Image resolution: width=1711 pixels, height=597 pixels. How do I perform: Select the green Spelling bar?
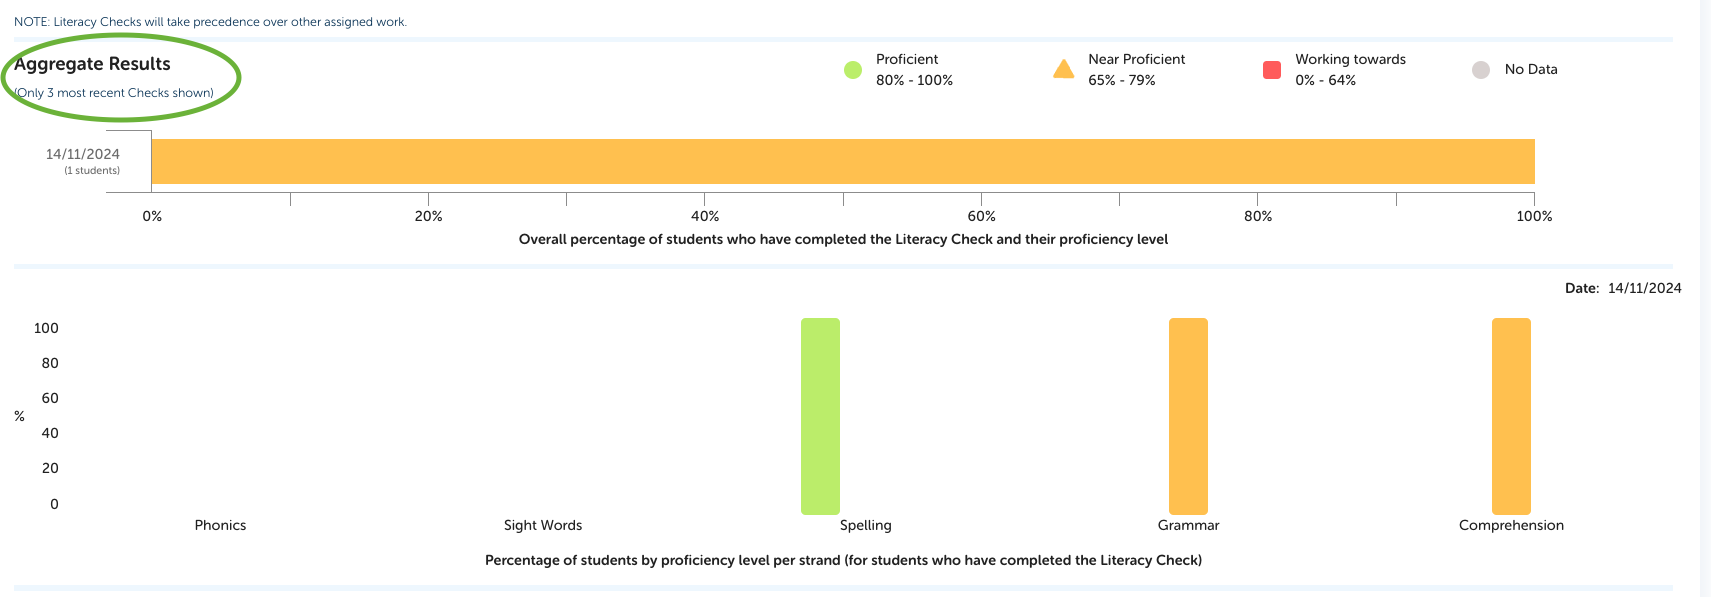(x=820, y=416)
